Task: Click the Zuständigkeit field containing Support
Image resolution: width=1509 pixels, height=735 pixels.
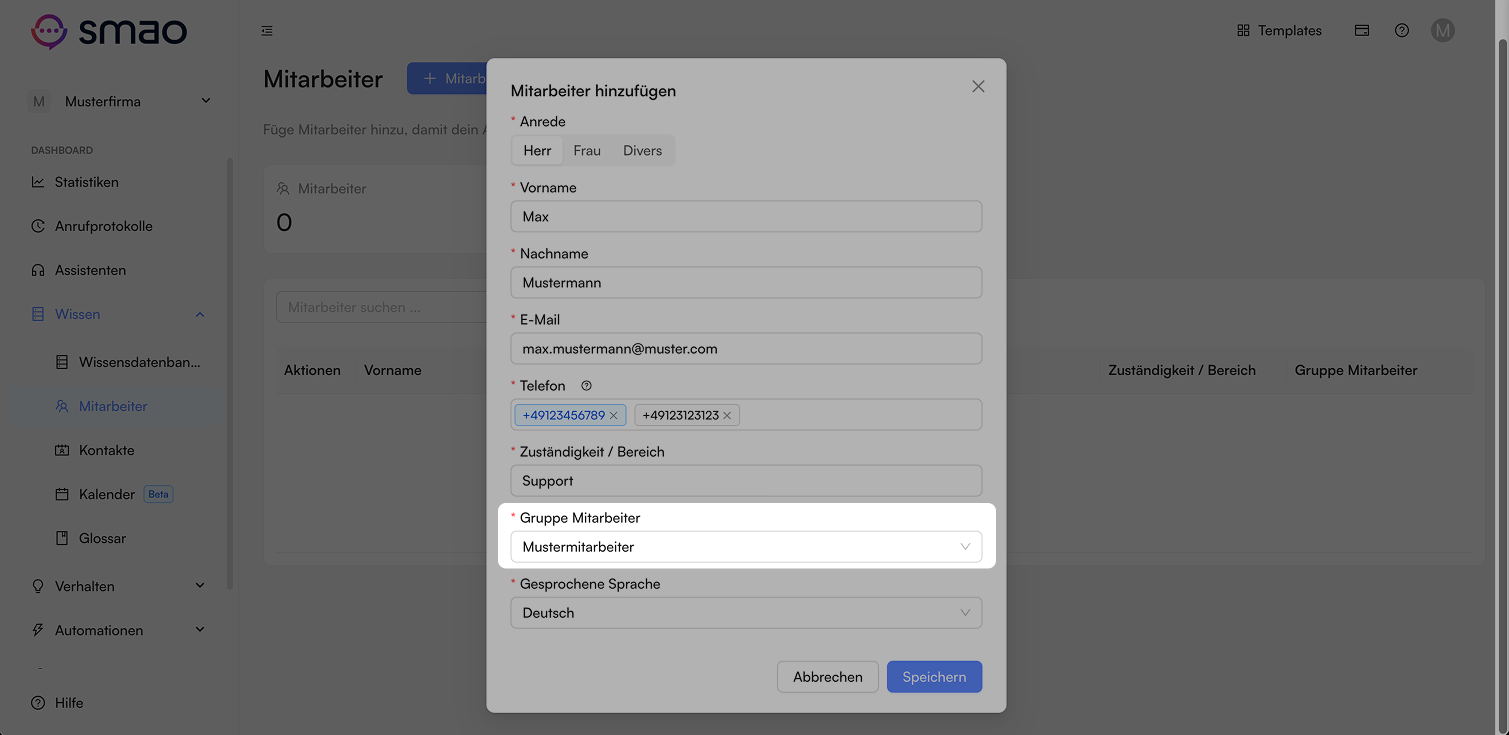Action: 746,481
